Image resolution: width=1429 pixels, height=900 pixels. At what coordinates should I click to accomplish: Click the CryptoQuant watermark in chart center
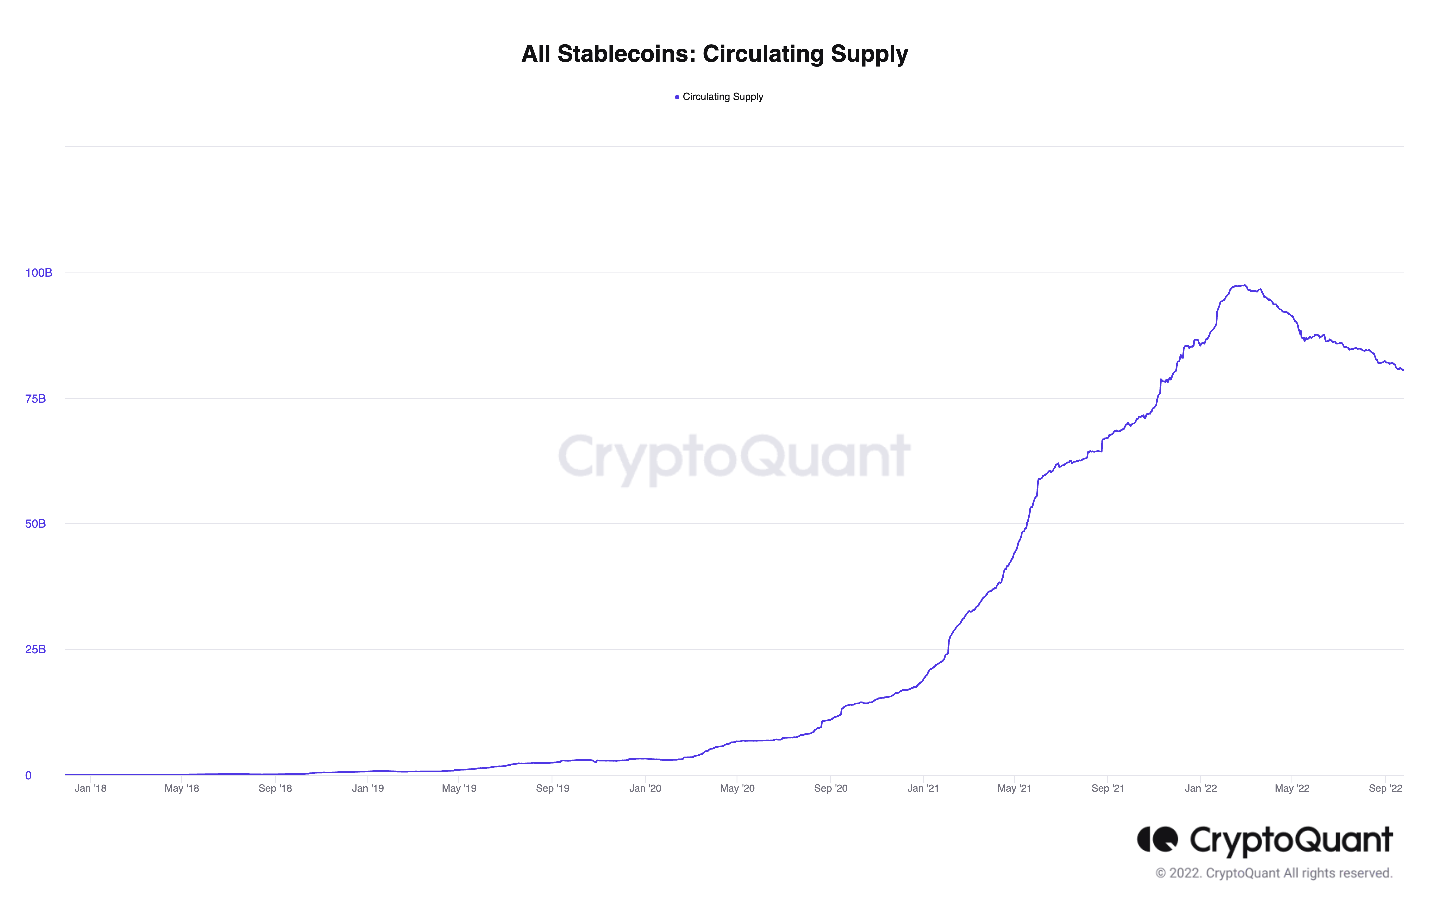coord(734,457)
